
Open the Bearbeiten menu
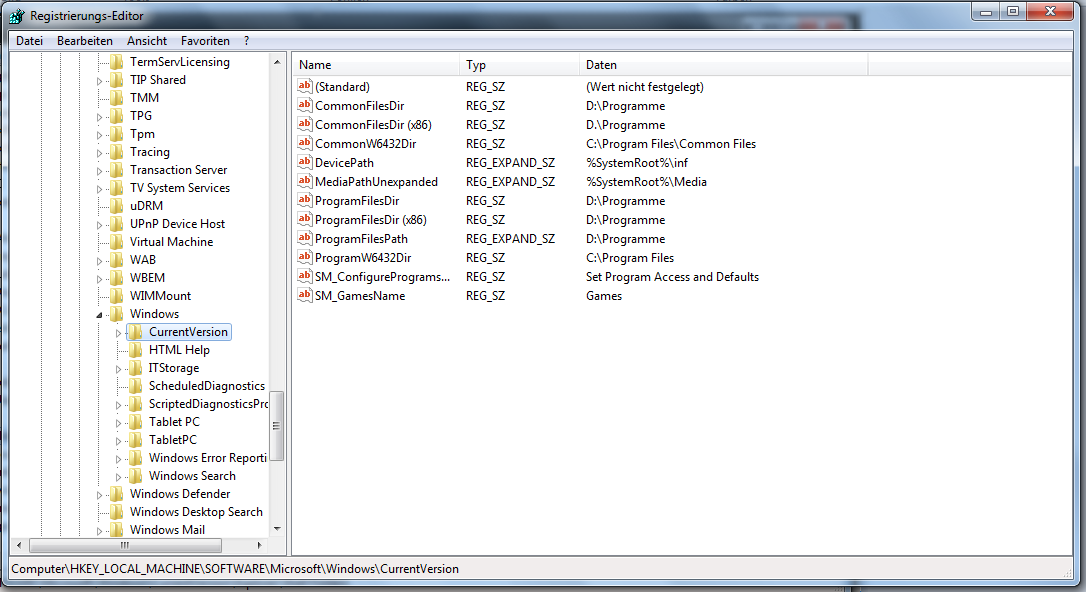point(84,41)
